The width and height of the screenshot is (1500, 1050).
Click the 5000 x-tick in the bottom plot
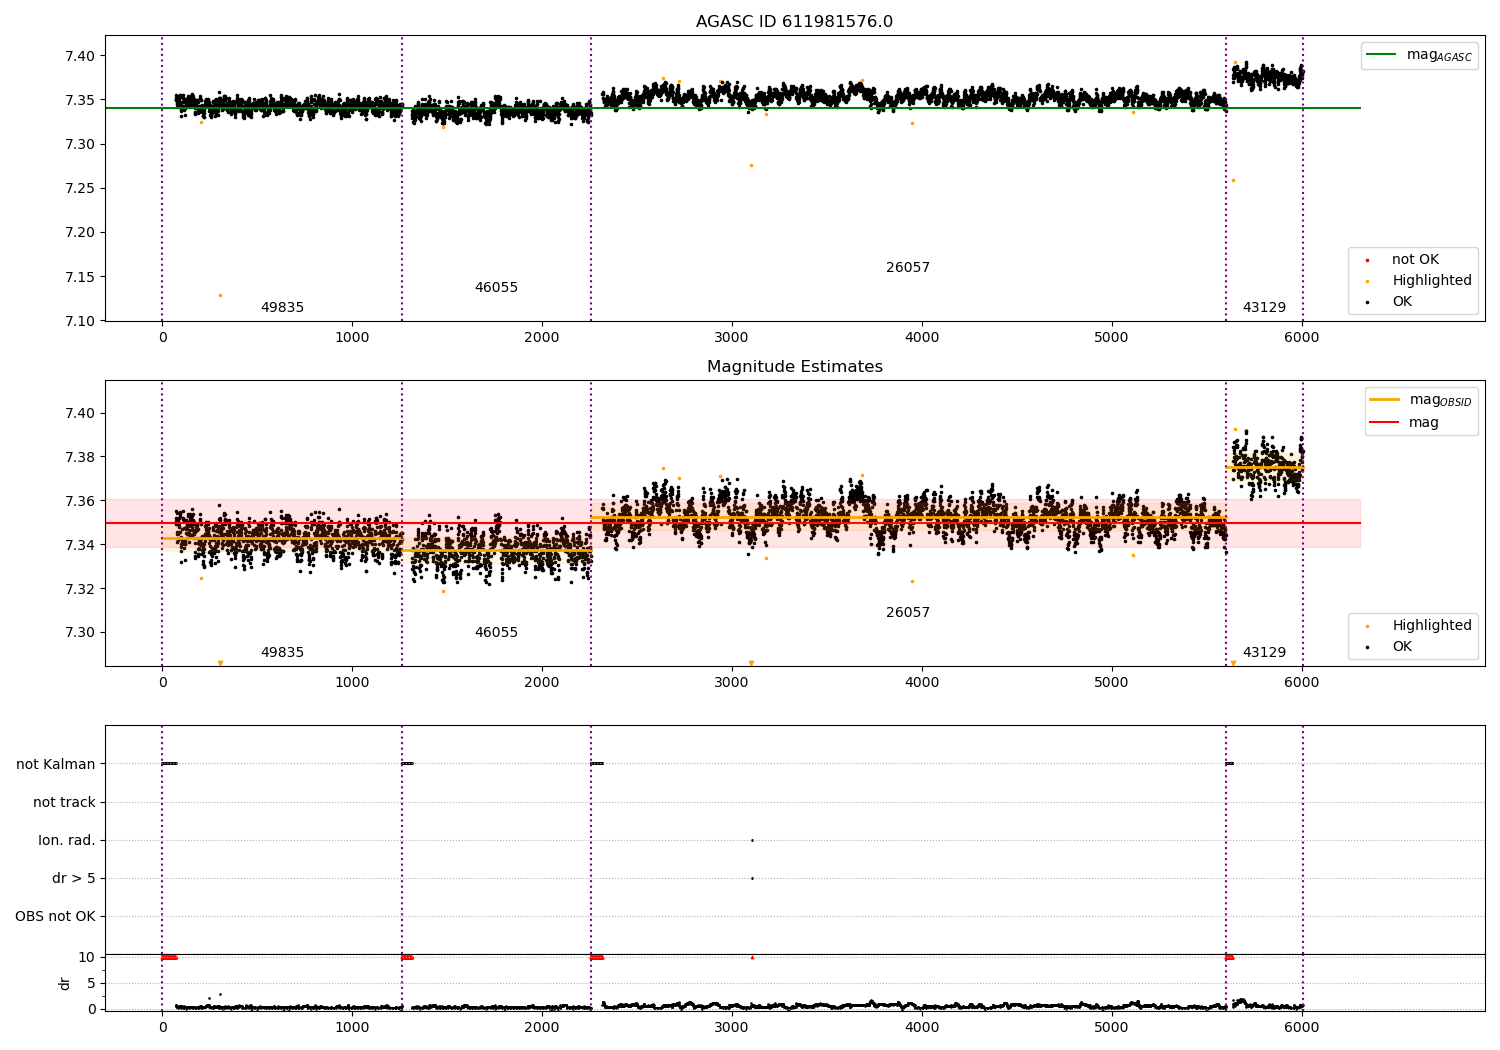[1112, 1027]
